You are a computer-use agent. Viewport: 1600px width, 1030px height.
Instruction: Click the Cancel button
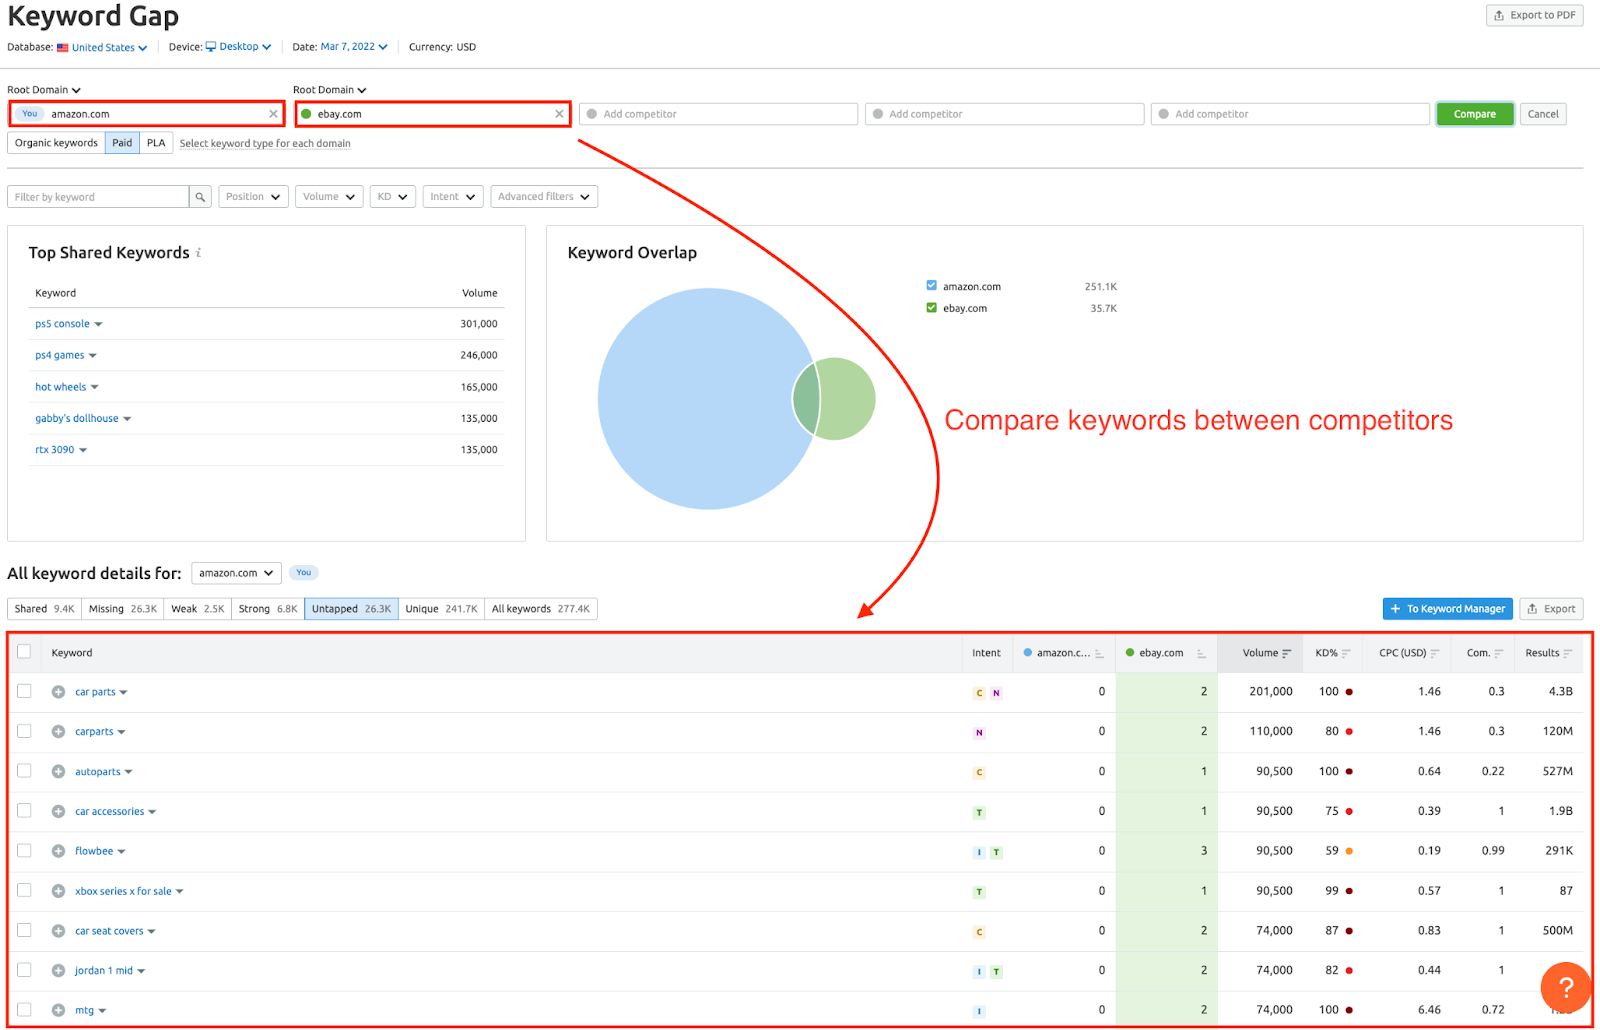(x=1543, y=114)
